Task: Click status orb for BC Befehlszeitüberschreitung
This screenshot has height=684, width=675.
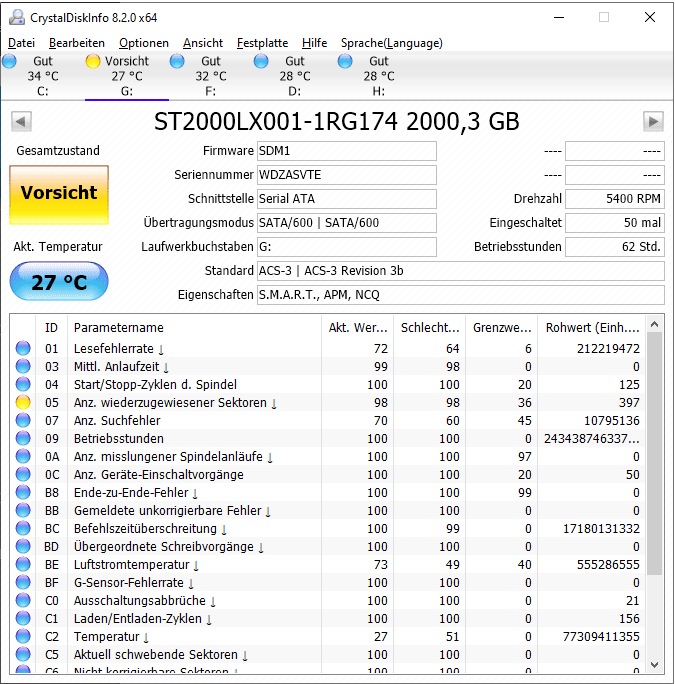Action: click(23, 528)
